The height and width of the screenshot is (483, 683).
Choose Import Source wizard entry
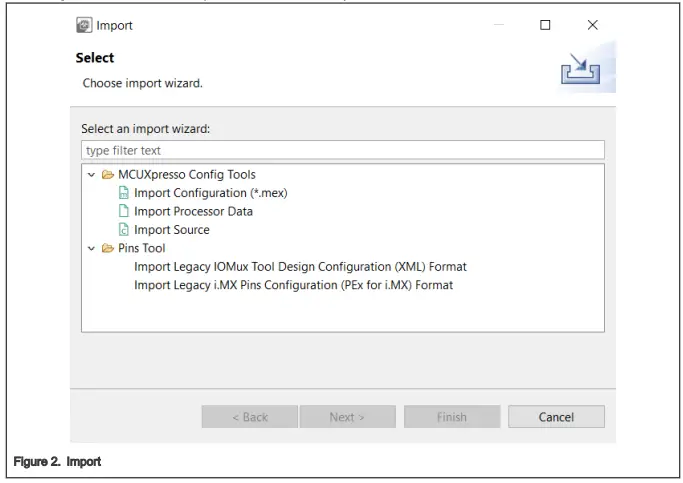[171, 230]
